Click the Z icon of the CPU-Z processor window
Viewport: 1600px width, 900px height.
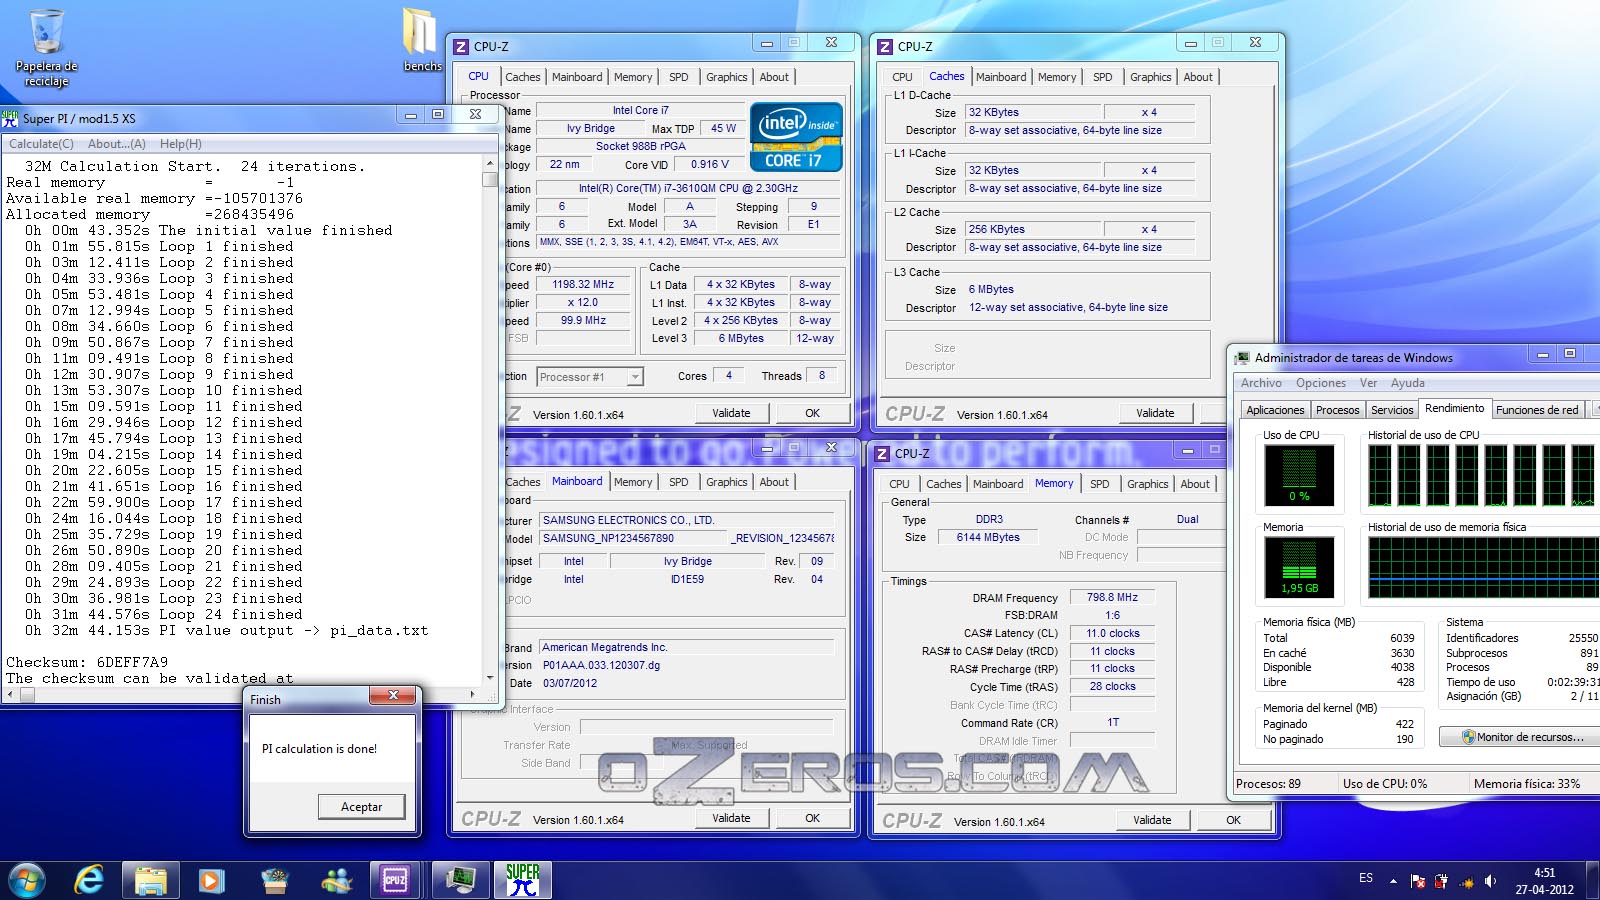click(461, 47)
